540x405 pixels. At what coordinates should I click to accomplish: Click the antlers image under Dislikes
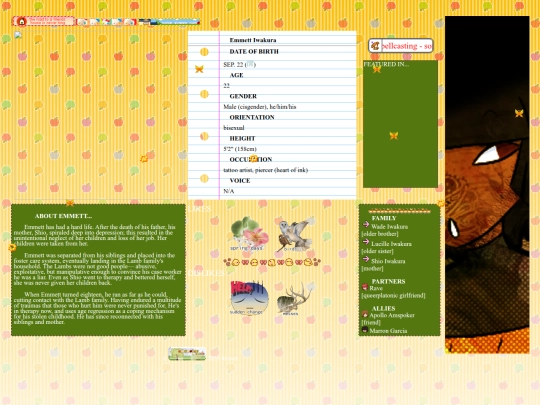tap(296, 298)
